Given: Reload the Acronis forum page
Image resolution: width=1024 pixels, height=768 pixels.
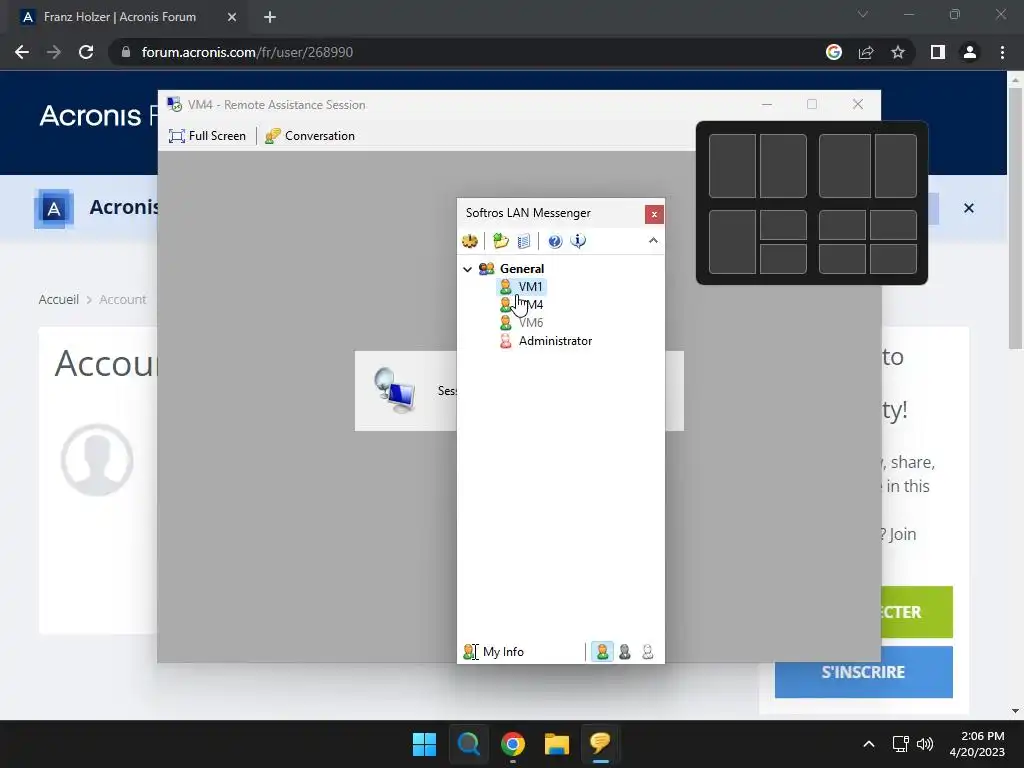Looking at the screenshot, I should tap(86, 52).
